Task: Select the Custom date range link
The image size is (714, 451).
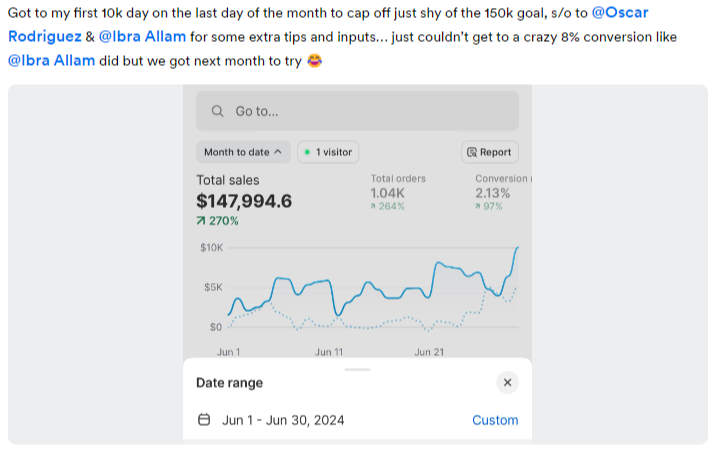Action: click(495, 420)
